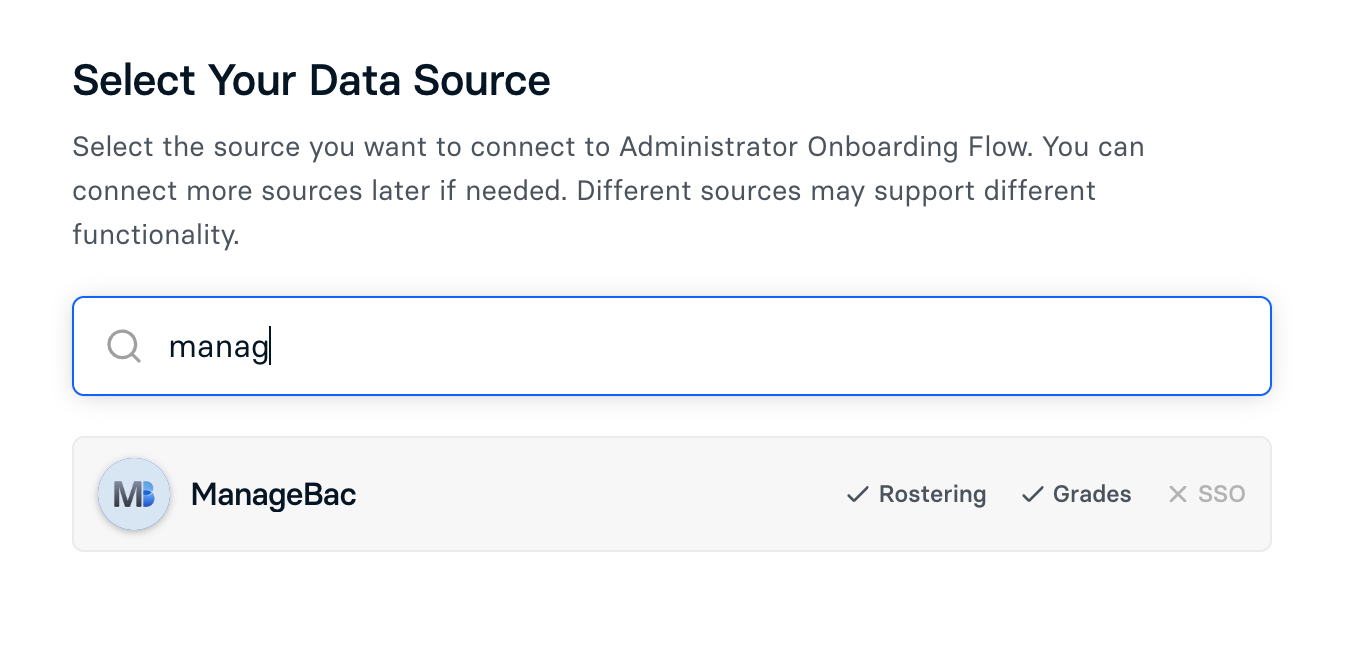Click "Select the source" description opening
This screenshot has height=646, width=1360.
pyautogui.click(x=186, y=147)
